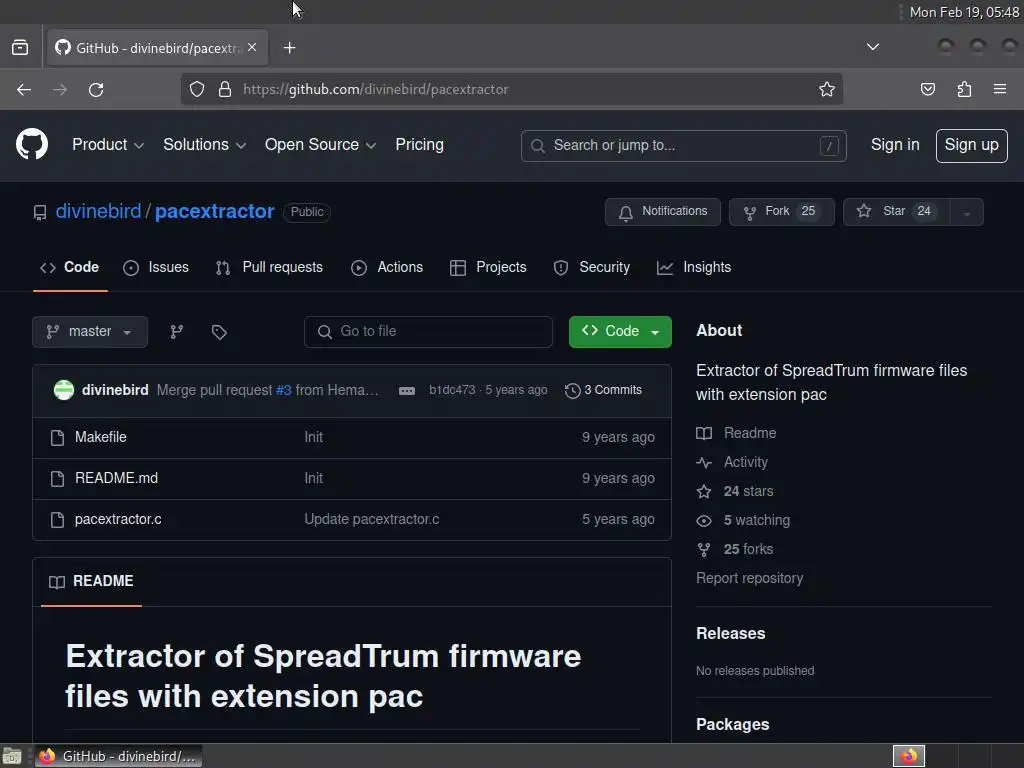View the 3 Commits history

(603, 390)
